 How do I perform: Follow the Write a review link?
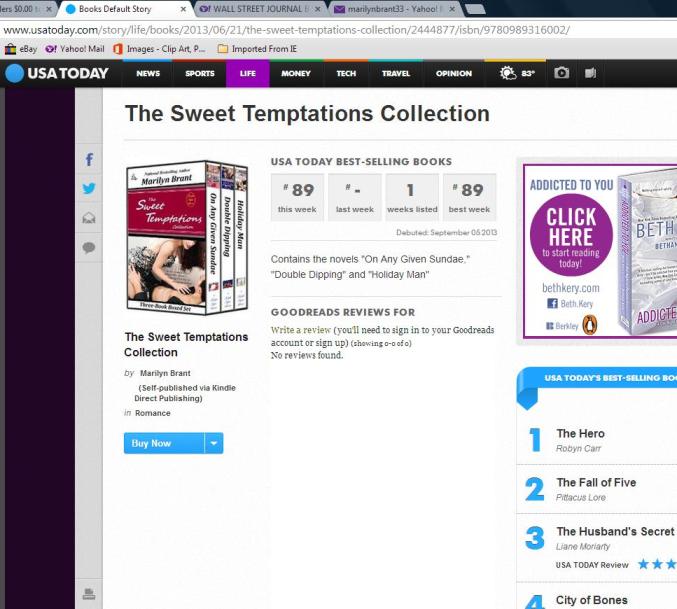301,330
